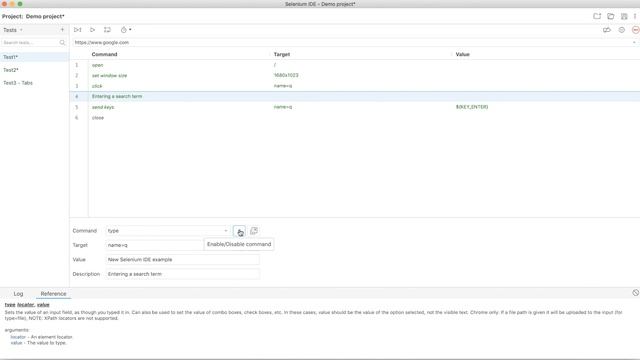Select Test1* in the tests list
The image size is (640, 360).
point(34,57)
